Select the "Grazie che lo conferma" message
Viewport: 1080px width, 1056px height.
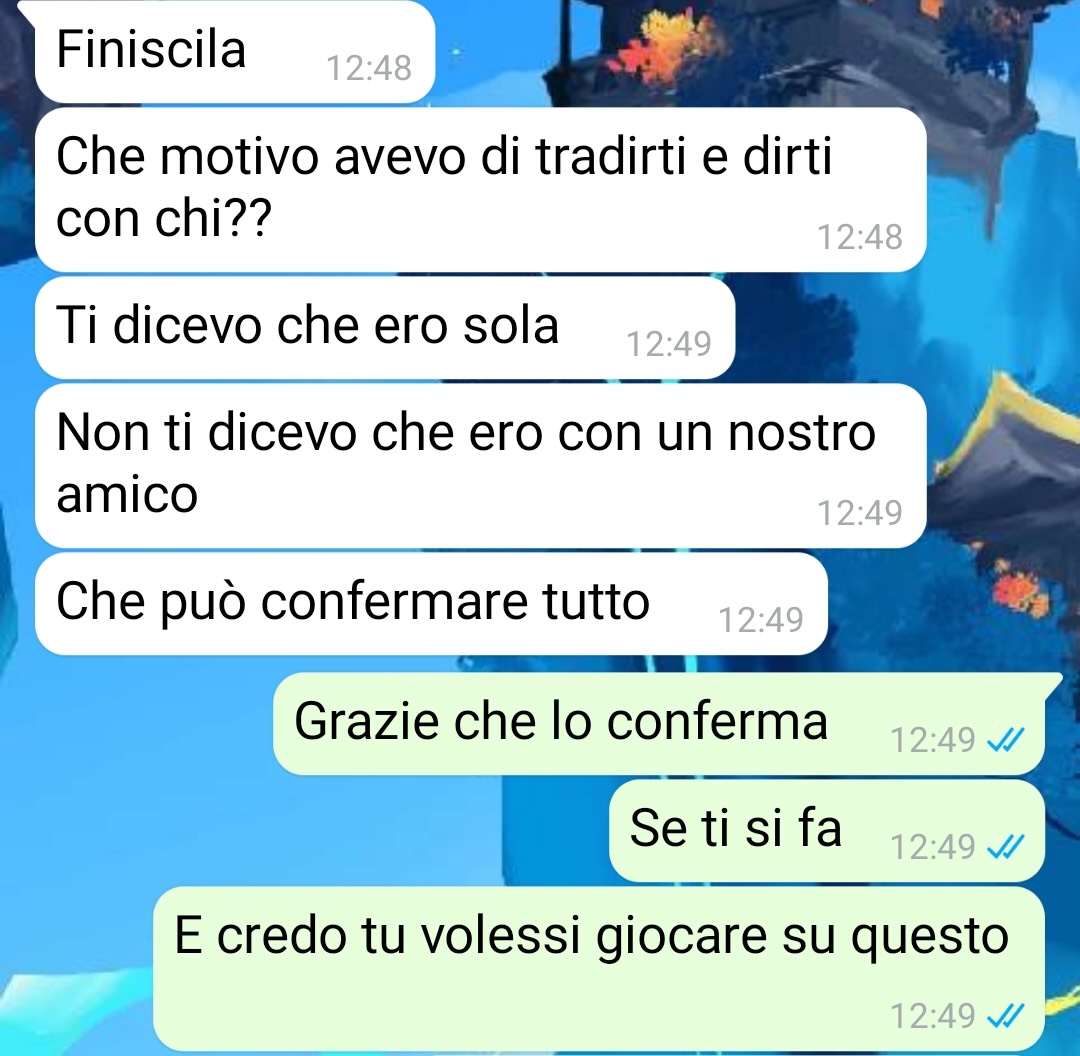[x=658, y=724]
